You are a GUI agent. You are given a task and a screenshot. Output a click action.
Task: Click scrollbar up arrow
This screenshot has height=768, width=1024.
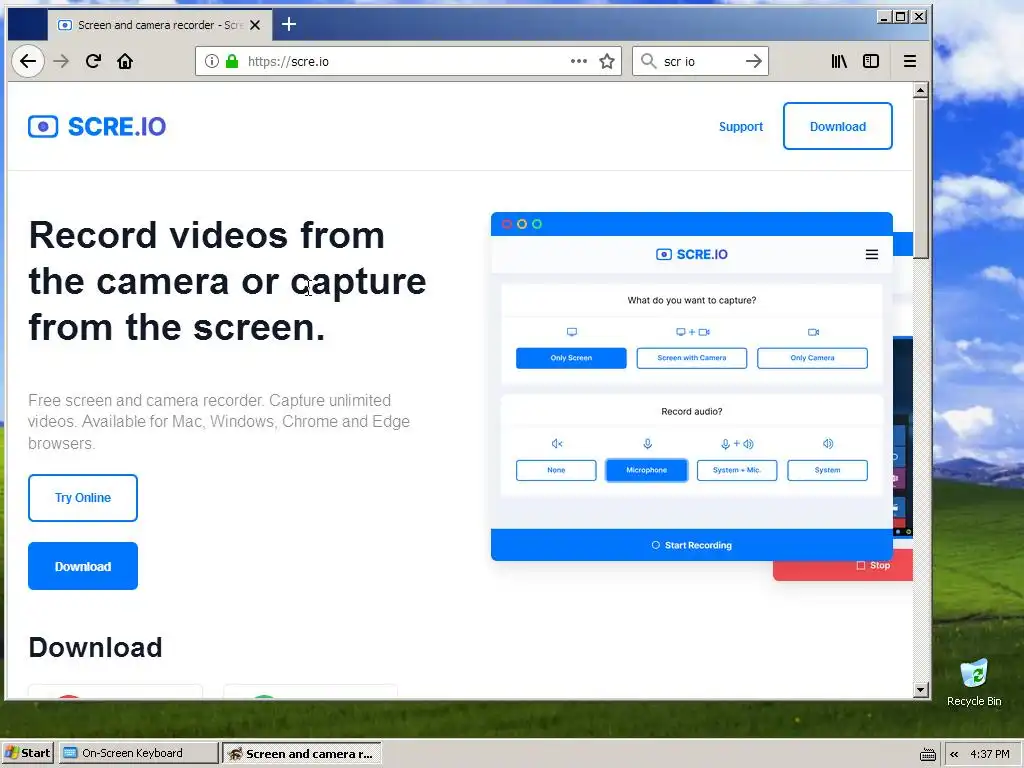pyautogui.click(x=921, y=90)
